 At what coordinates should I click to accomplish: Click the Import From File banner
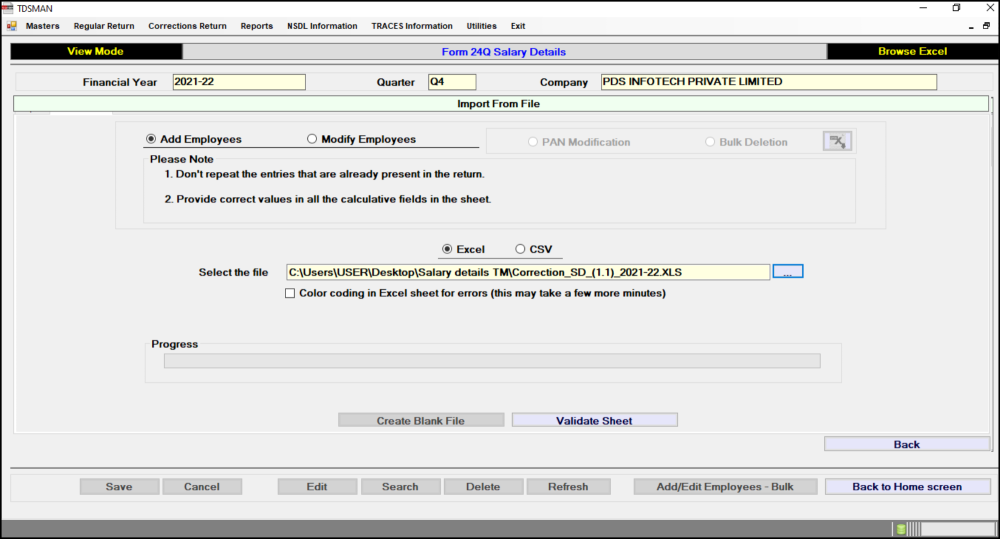coord(501,104)
